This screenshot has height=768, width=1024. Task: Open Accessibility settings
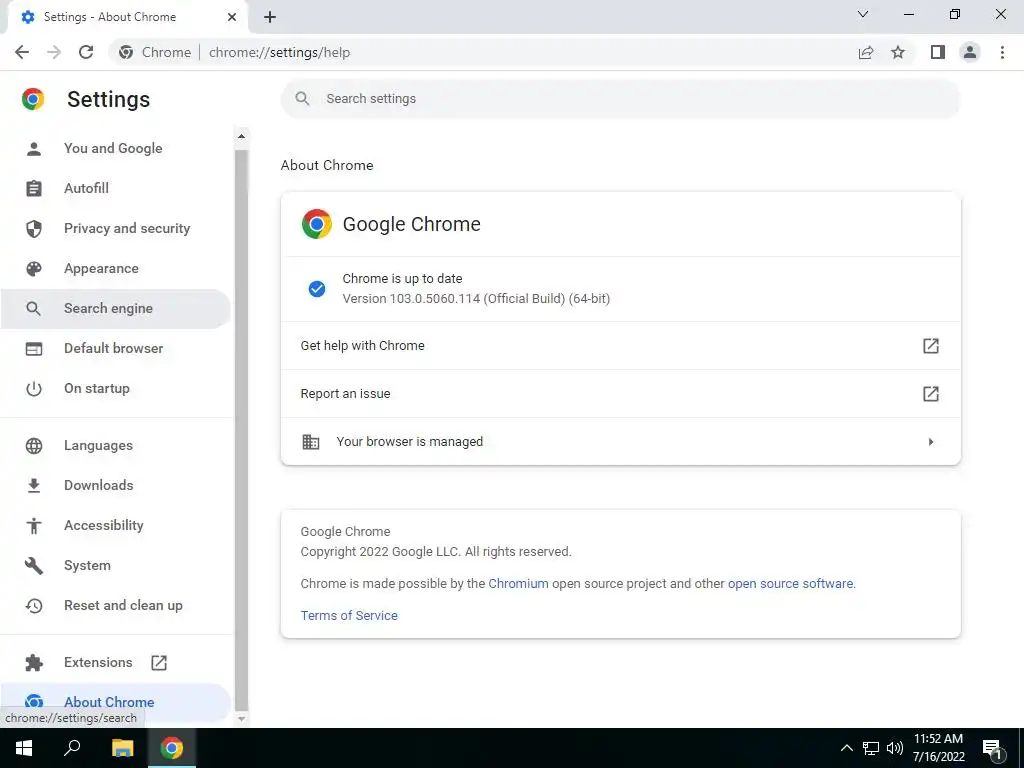coord(116,525)
